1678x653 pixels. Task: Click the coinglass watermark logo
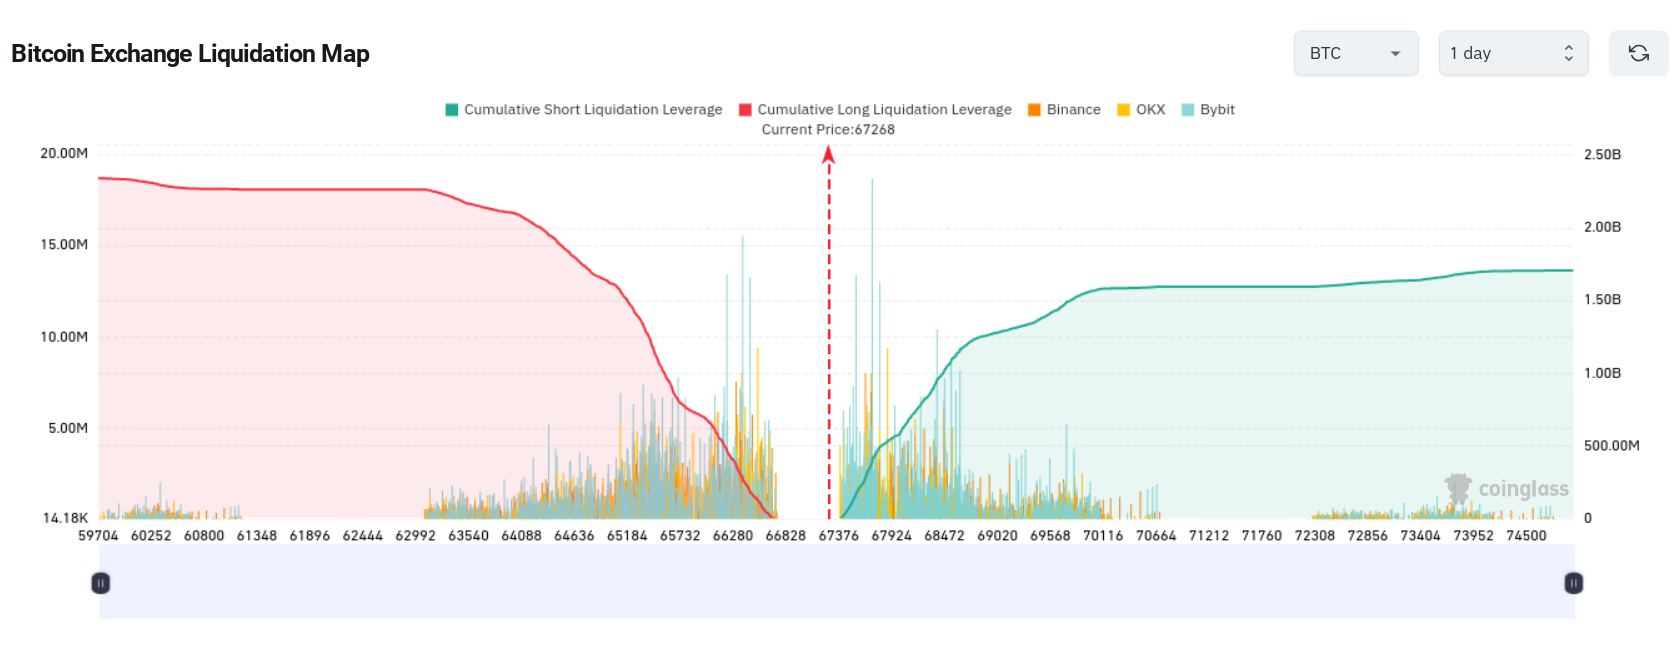tap(1506, 489)
